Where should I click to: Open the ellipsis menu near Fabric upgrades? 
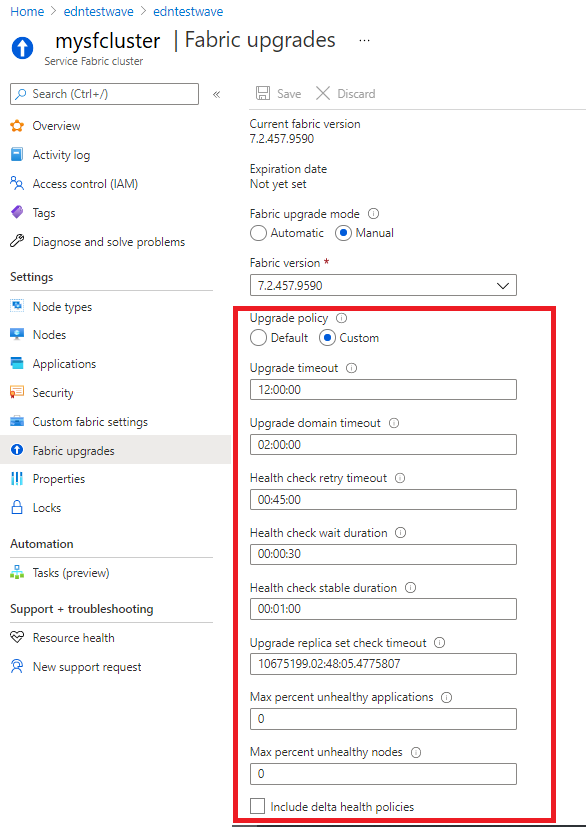click(x=364, y=40)
